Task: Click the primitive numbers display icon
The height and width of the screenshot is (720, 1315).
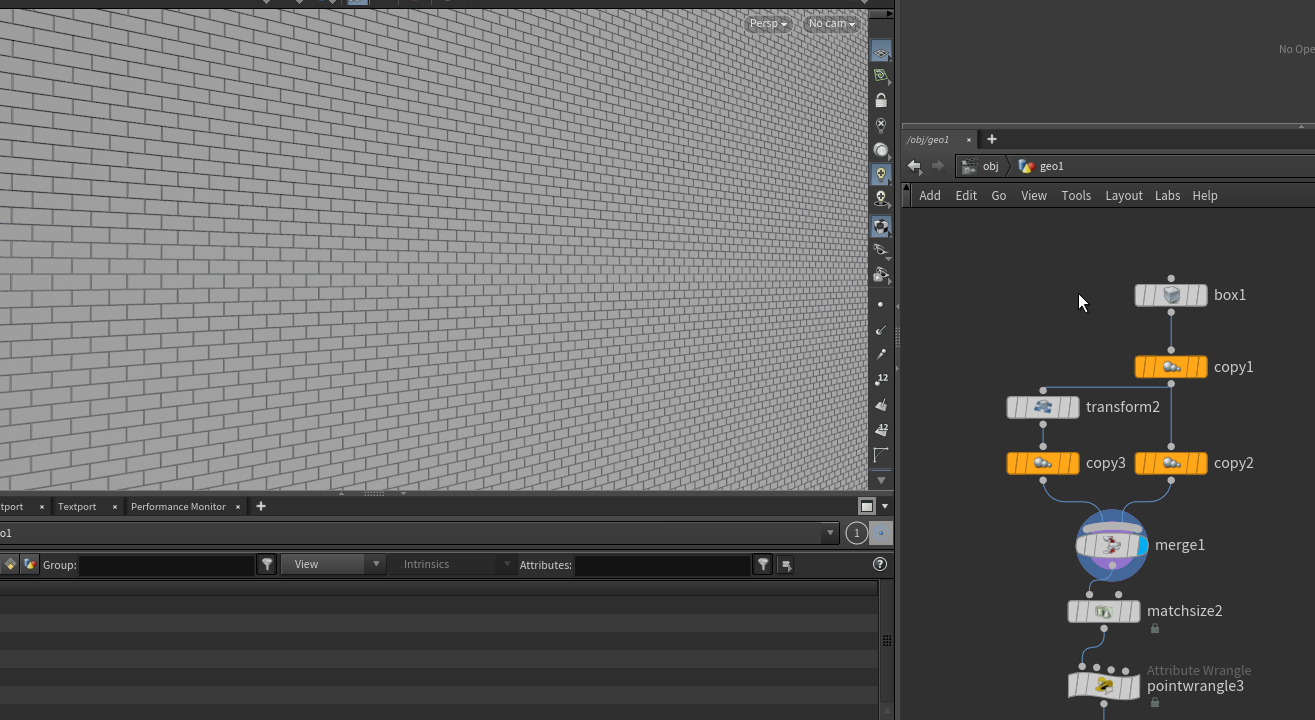Action: coord(881,429)
